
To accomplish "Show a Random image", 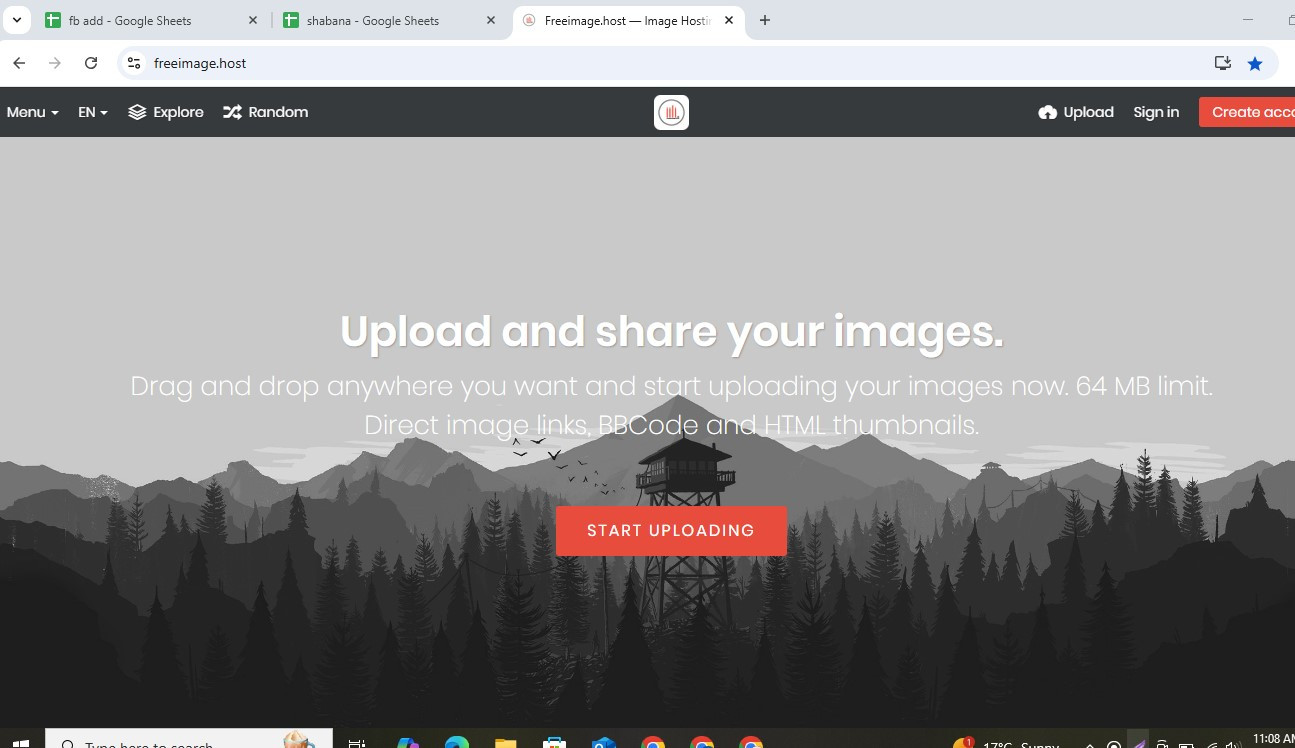I will (x=265, y=112).
